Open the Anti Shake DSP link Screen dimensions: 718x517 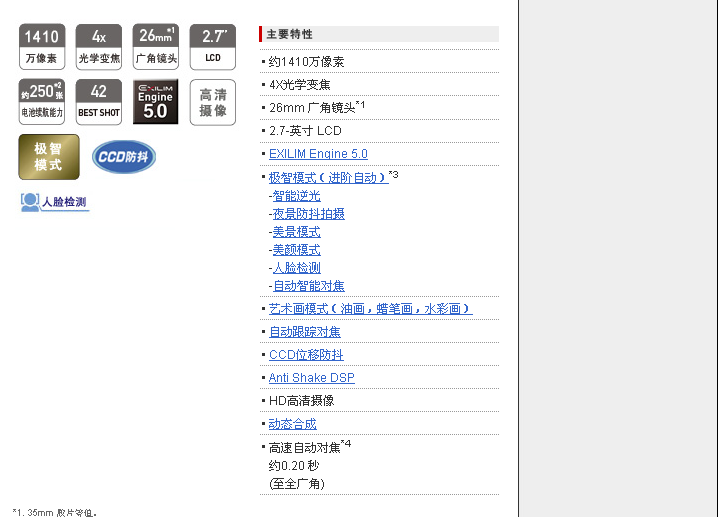tap(312, 378)
